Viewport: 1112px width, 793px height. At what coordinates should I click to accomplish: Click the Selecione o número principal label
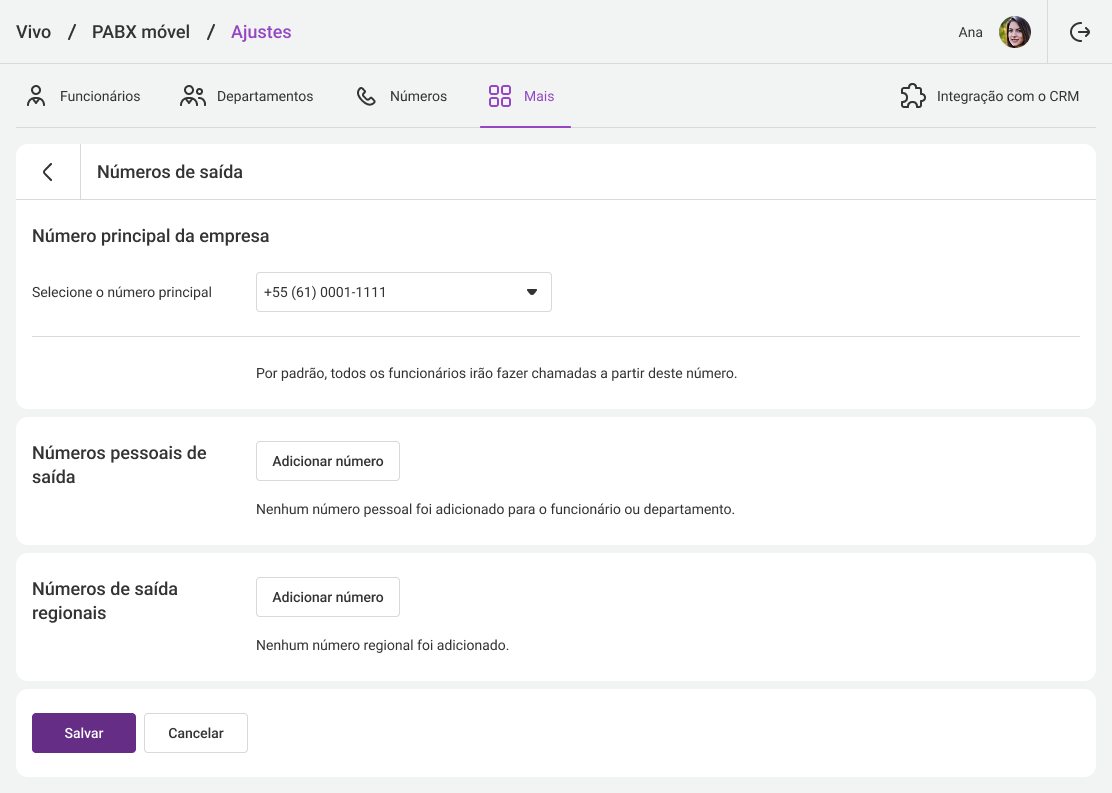click(122, 292)
